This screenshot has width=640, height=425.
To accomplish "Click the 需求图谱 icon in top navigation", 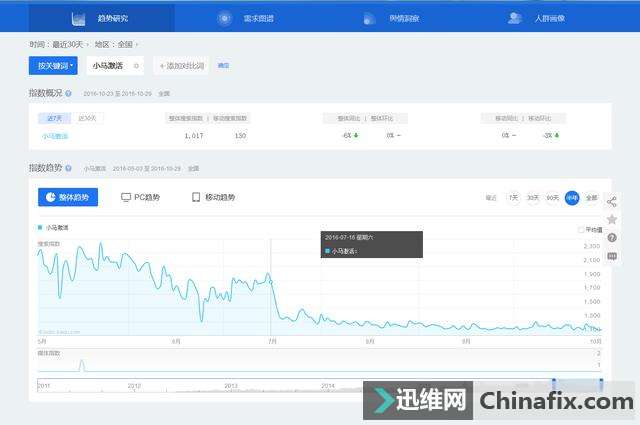I will (x=224, y=19).
